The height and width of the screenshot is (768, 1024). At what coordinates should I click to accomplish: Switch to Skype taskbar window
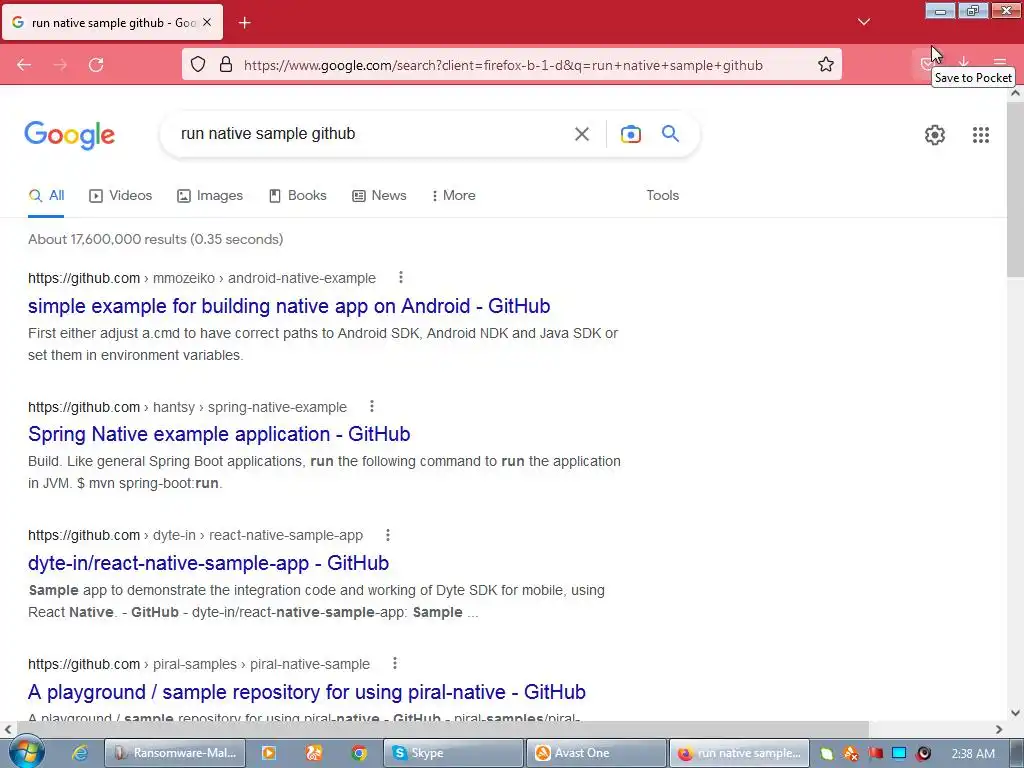453,753
